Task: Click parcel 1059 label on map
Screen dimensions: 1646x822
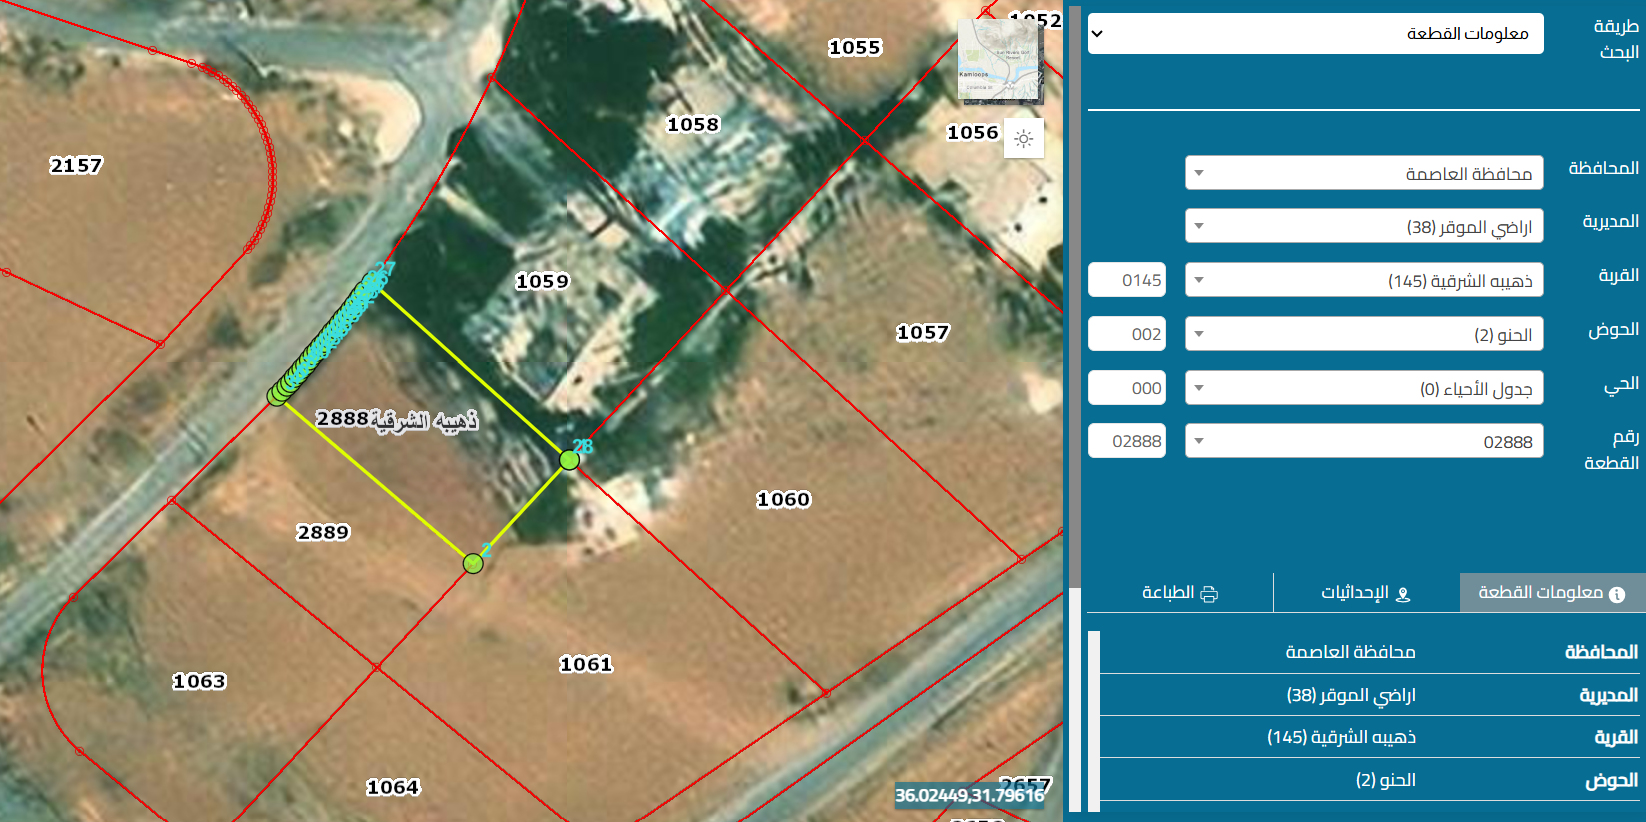Action: point(542,282)
